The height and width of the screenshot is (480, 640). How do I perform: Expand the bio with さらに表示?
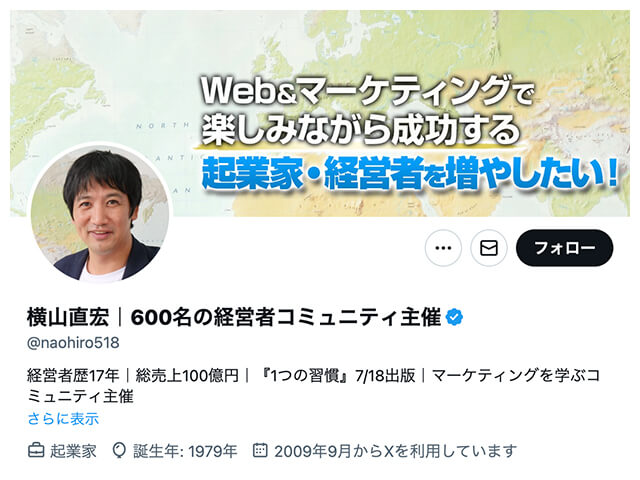(x=63, y=419)
